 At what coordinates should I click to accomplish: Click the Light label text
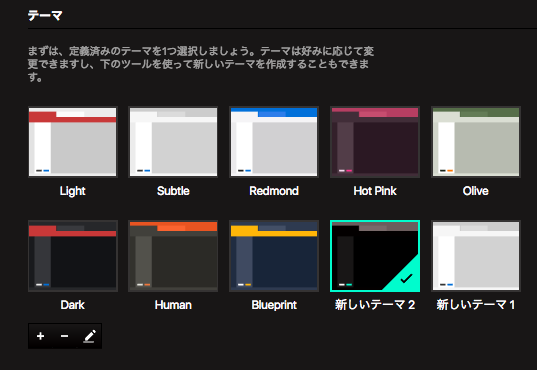[73, 191]
